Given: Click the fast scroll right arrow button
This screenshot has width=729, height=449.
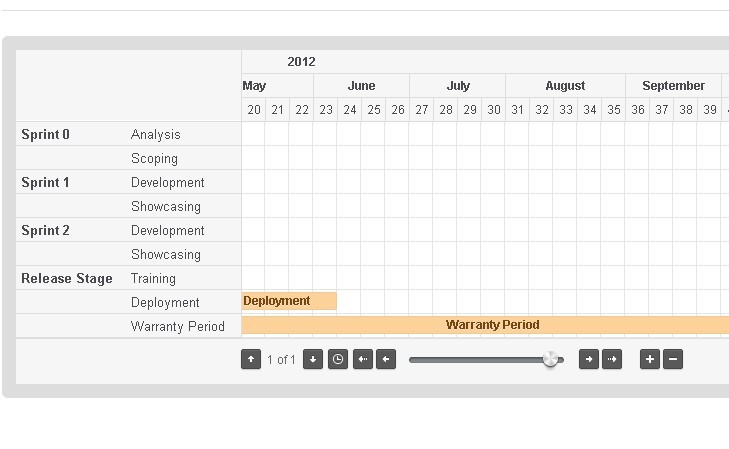Looking at the screenshot, I should [612, 359].
